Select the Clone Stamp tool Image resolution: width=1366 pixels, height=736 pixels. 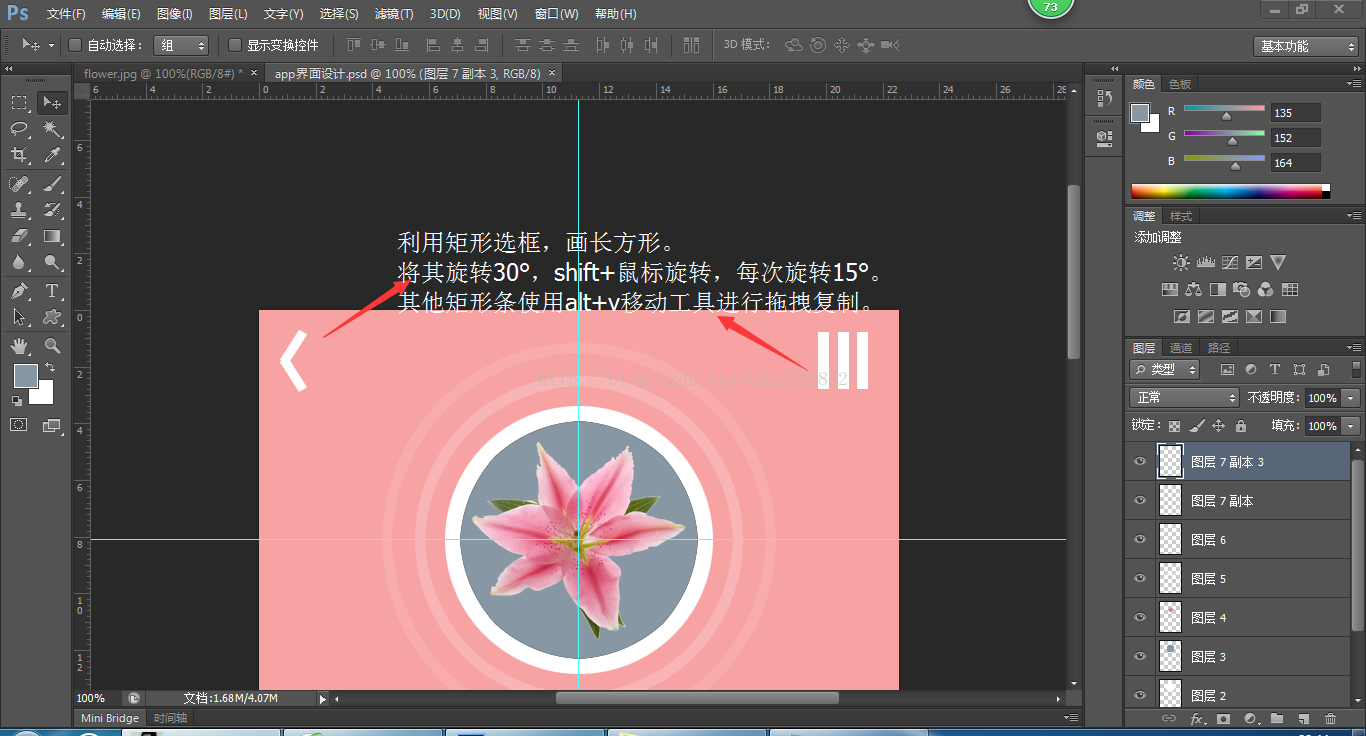click(x=19, y=210)
